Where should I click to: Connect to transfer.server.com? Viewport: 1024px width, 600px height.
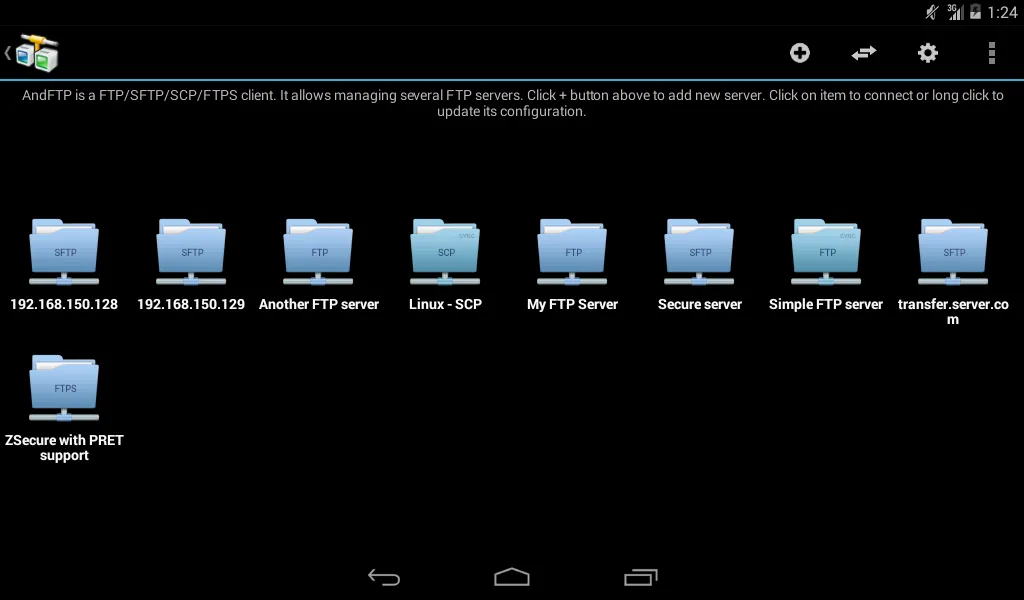pos(953,250)
